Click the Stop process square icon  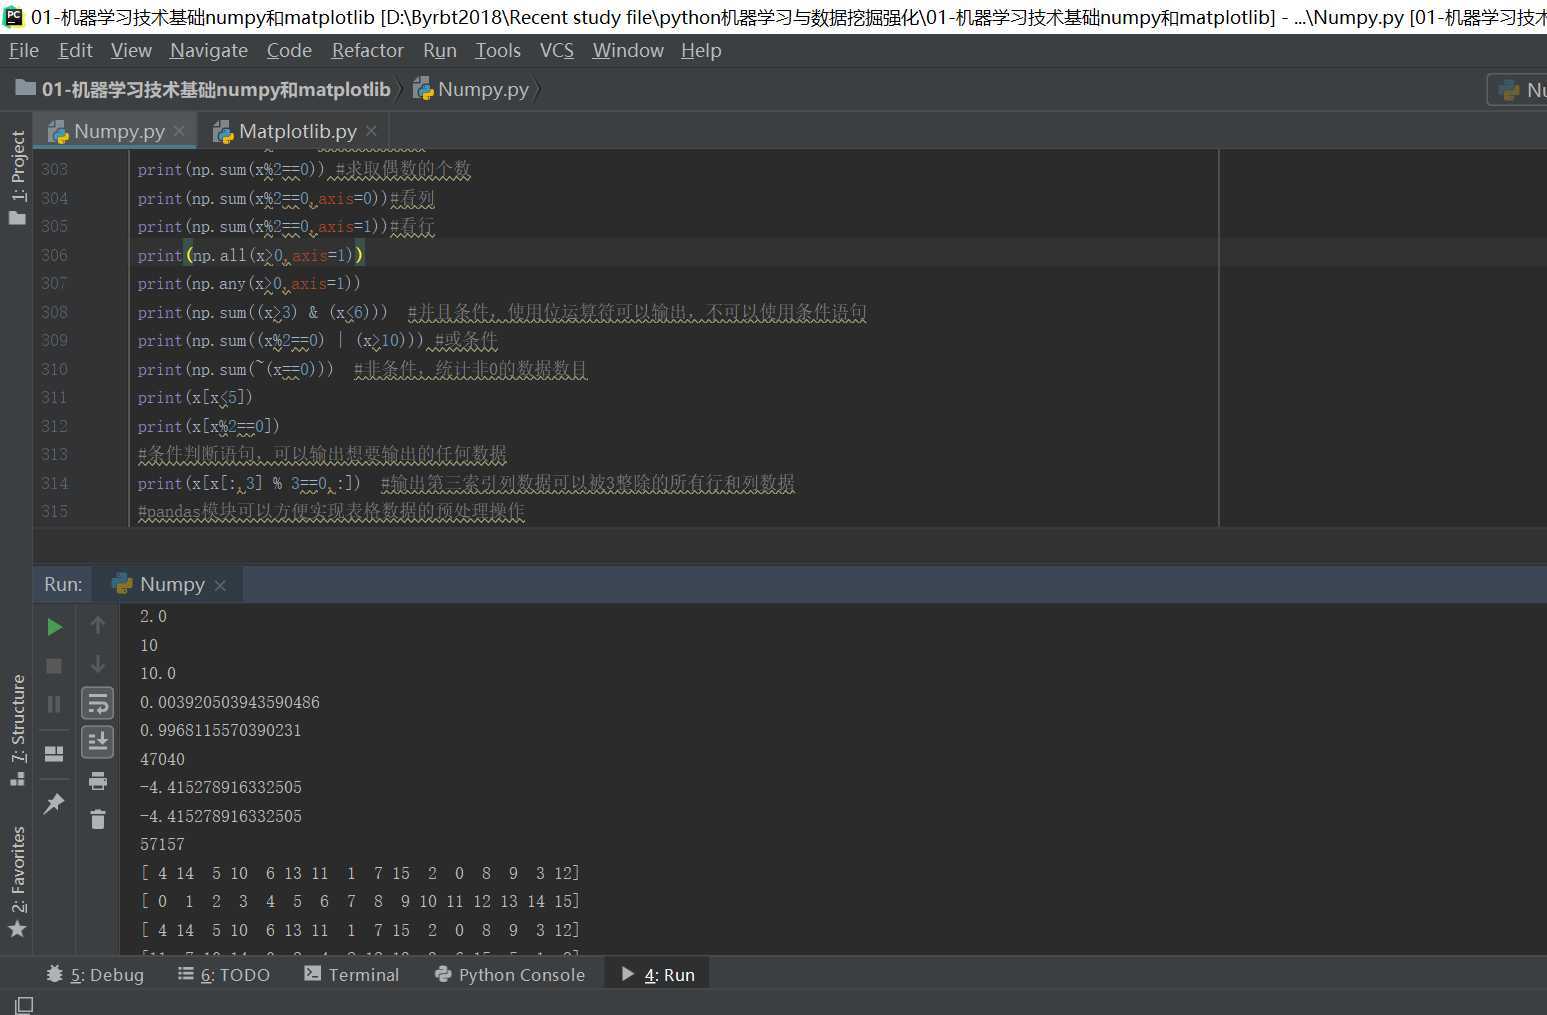point(55,666)
